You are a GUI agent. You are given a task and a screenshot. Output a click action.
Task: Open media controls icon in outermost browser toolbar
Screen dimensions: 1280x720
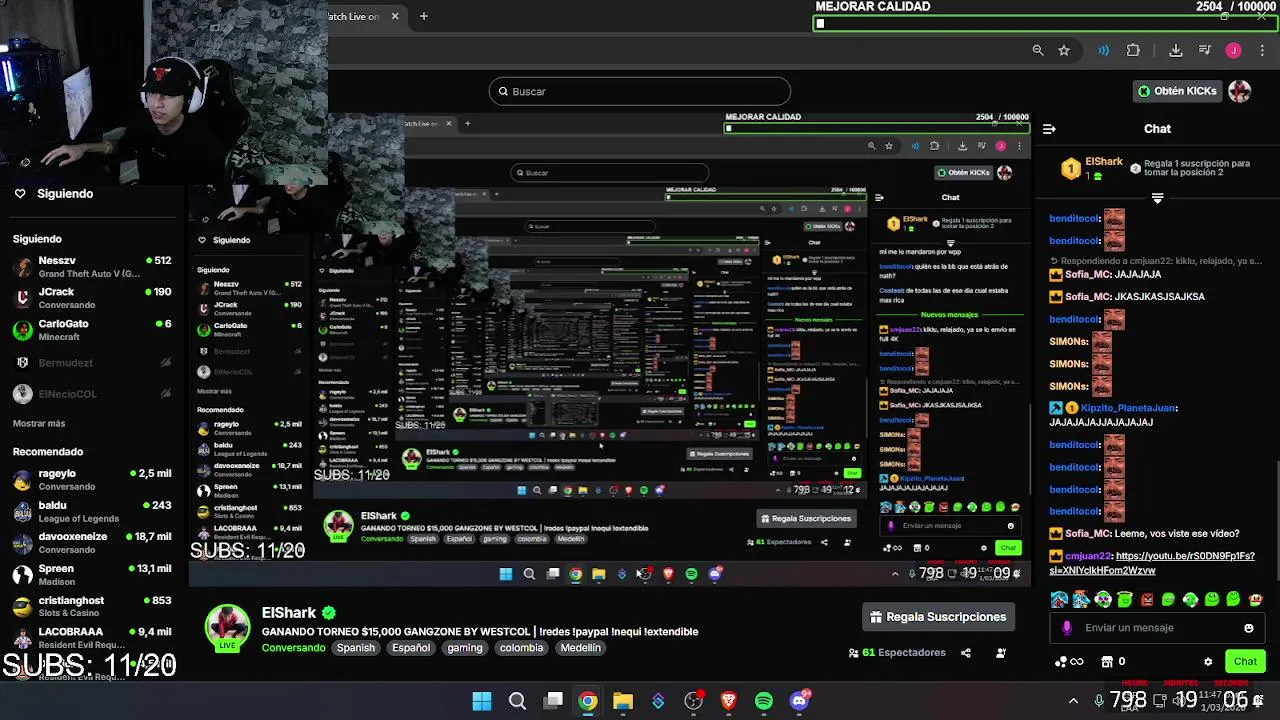1205,50
